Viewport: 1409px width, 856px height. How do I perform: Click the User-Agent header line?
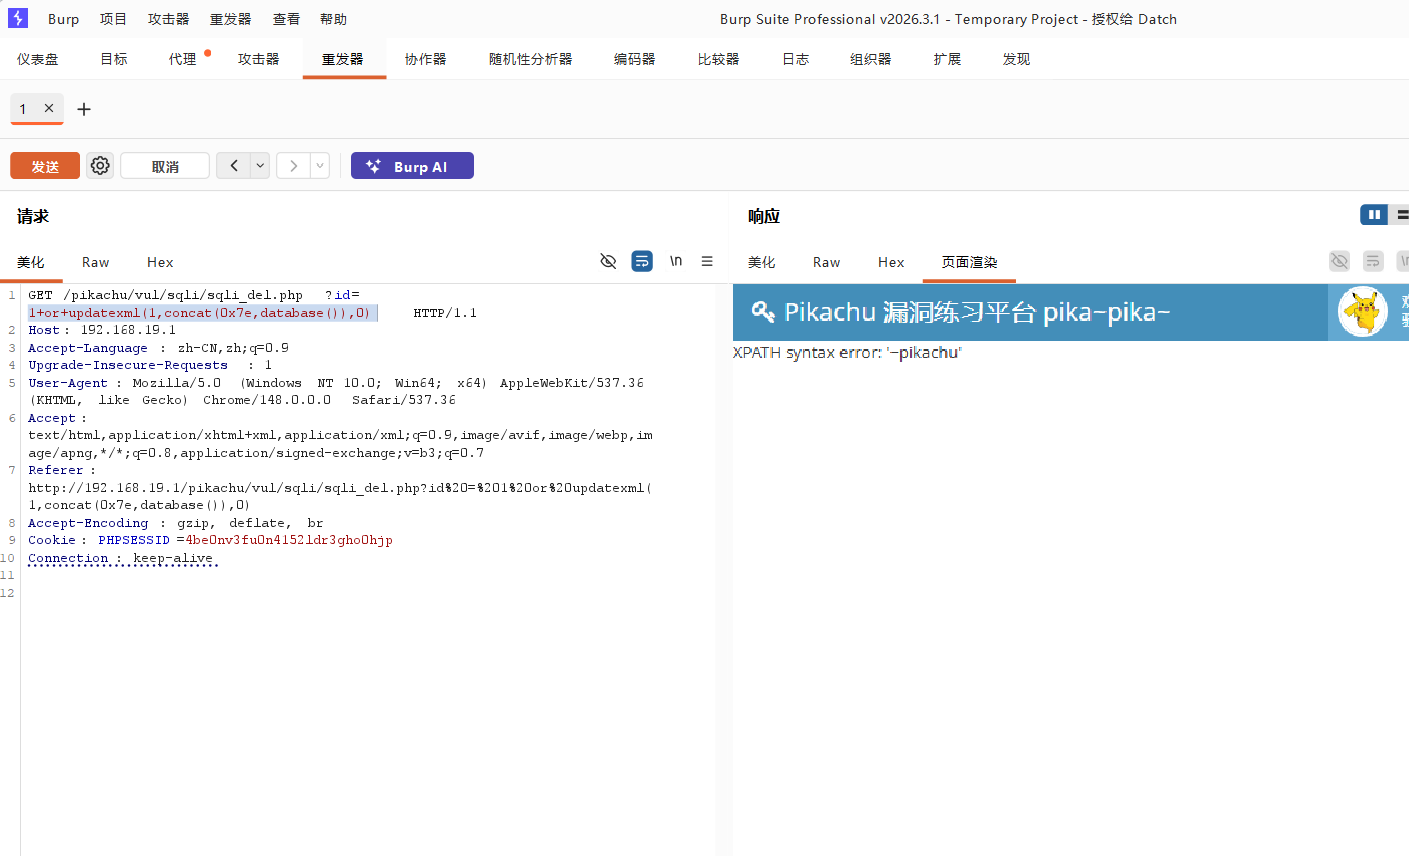336,391
